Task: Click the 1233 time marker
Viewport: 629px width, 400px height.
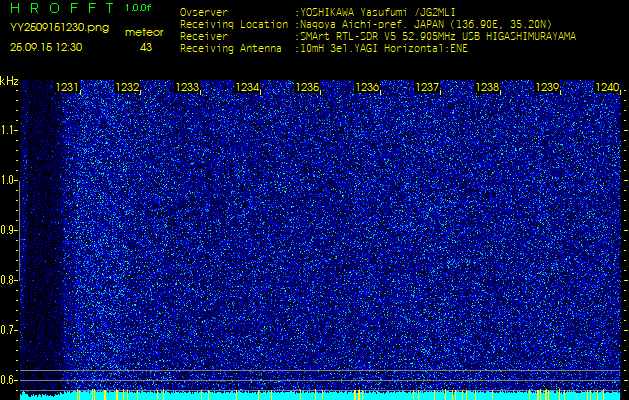Action: pos(187,87)
